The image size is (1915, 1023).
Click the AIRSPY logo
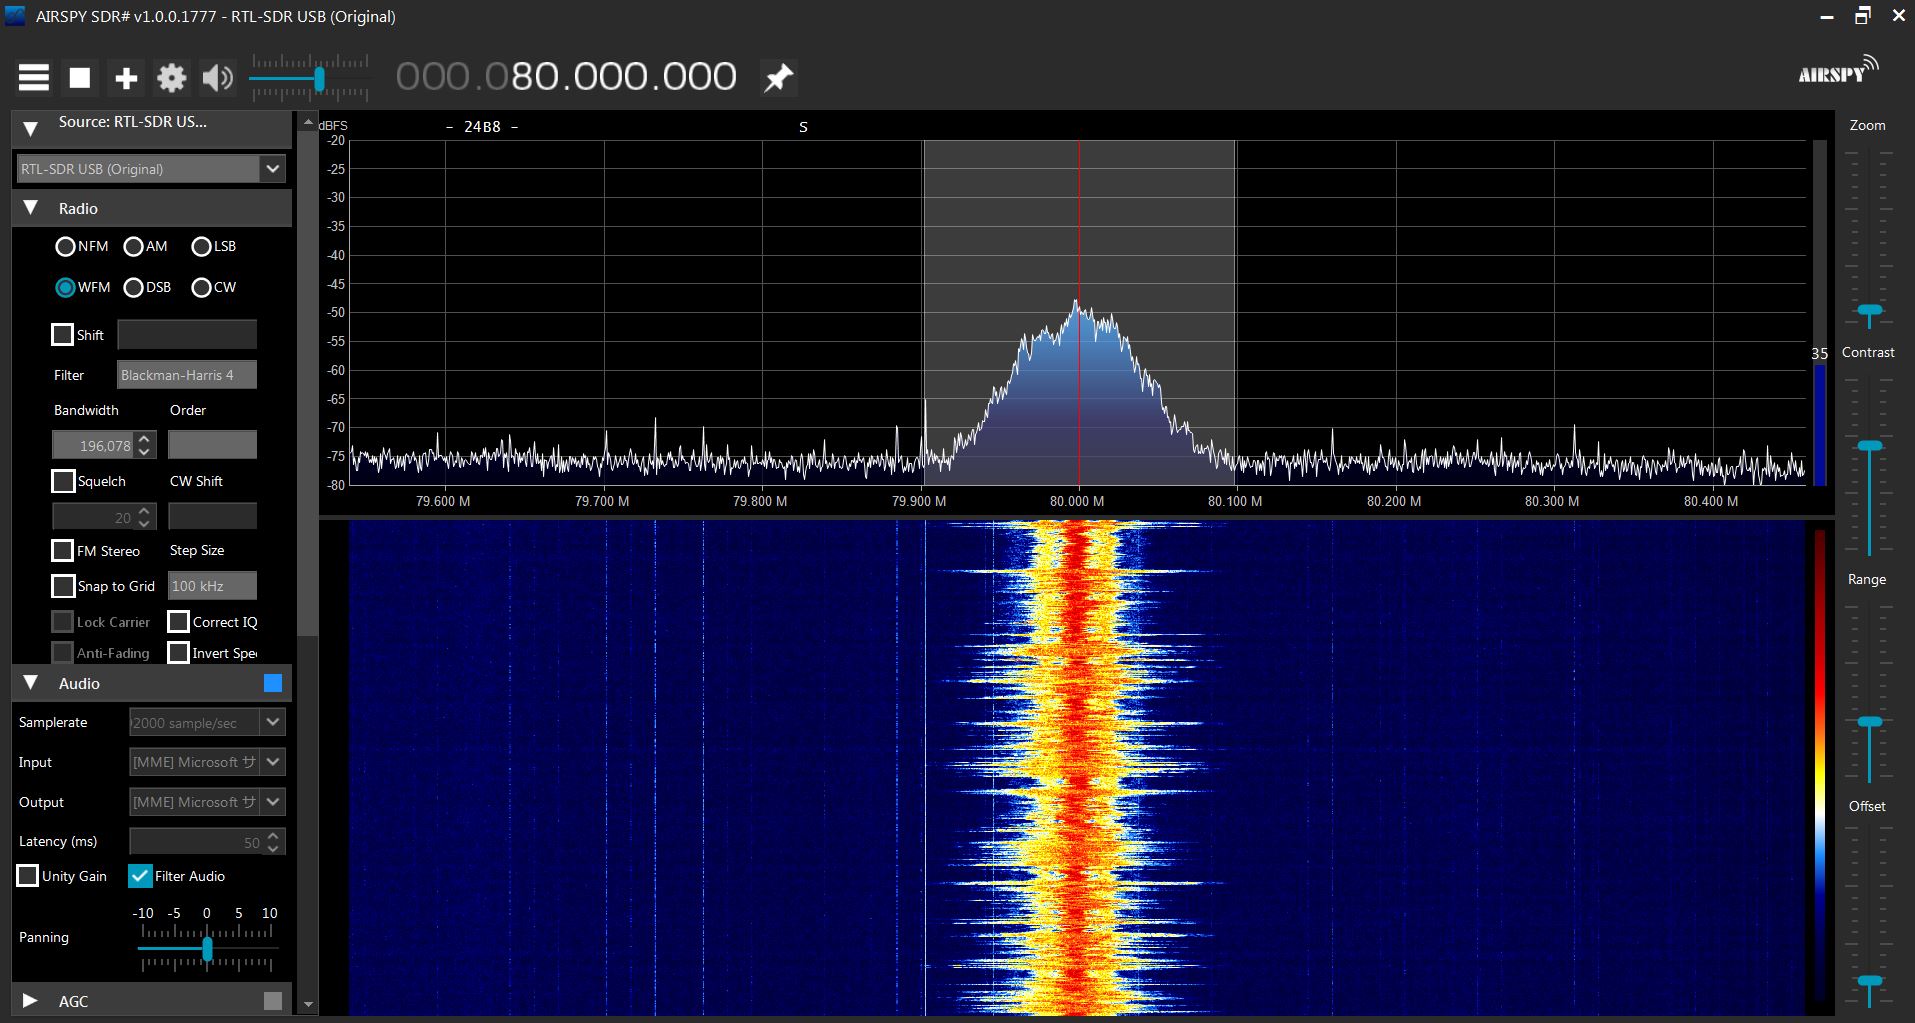coord(1837,71)
